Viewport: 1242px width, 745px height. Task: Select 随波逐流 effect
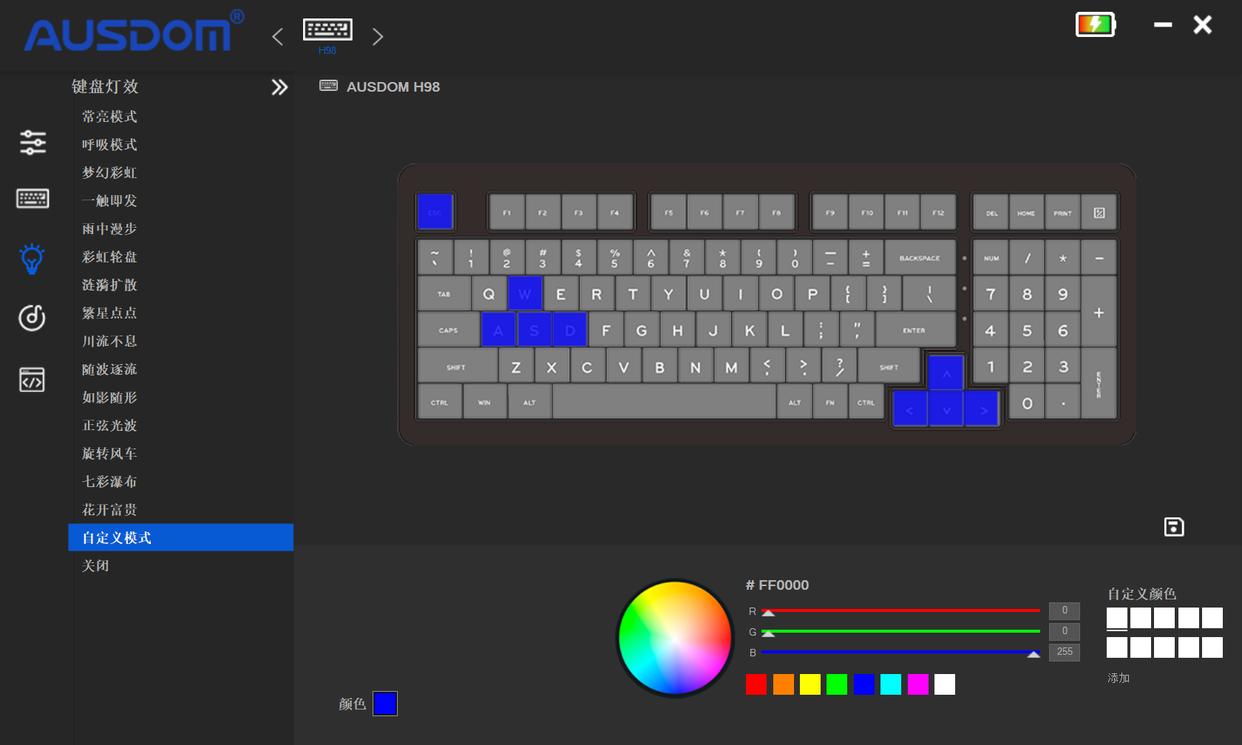(110, 369)
